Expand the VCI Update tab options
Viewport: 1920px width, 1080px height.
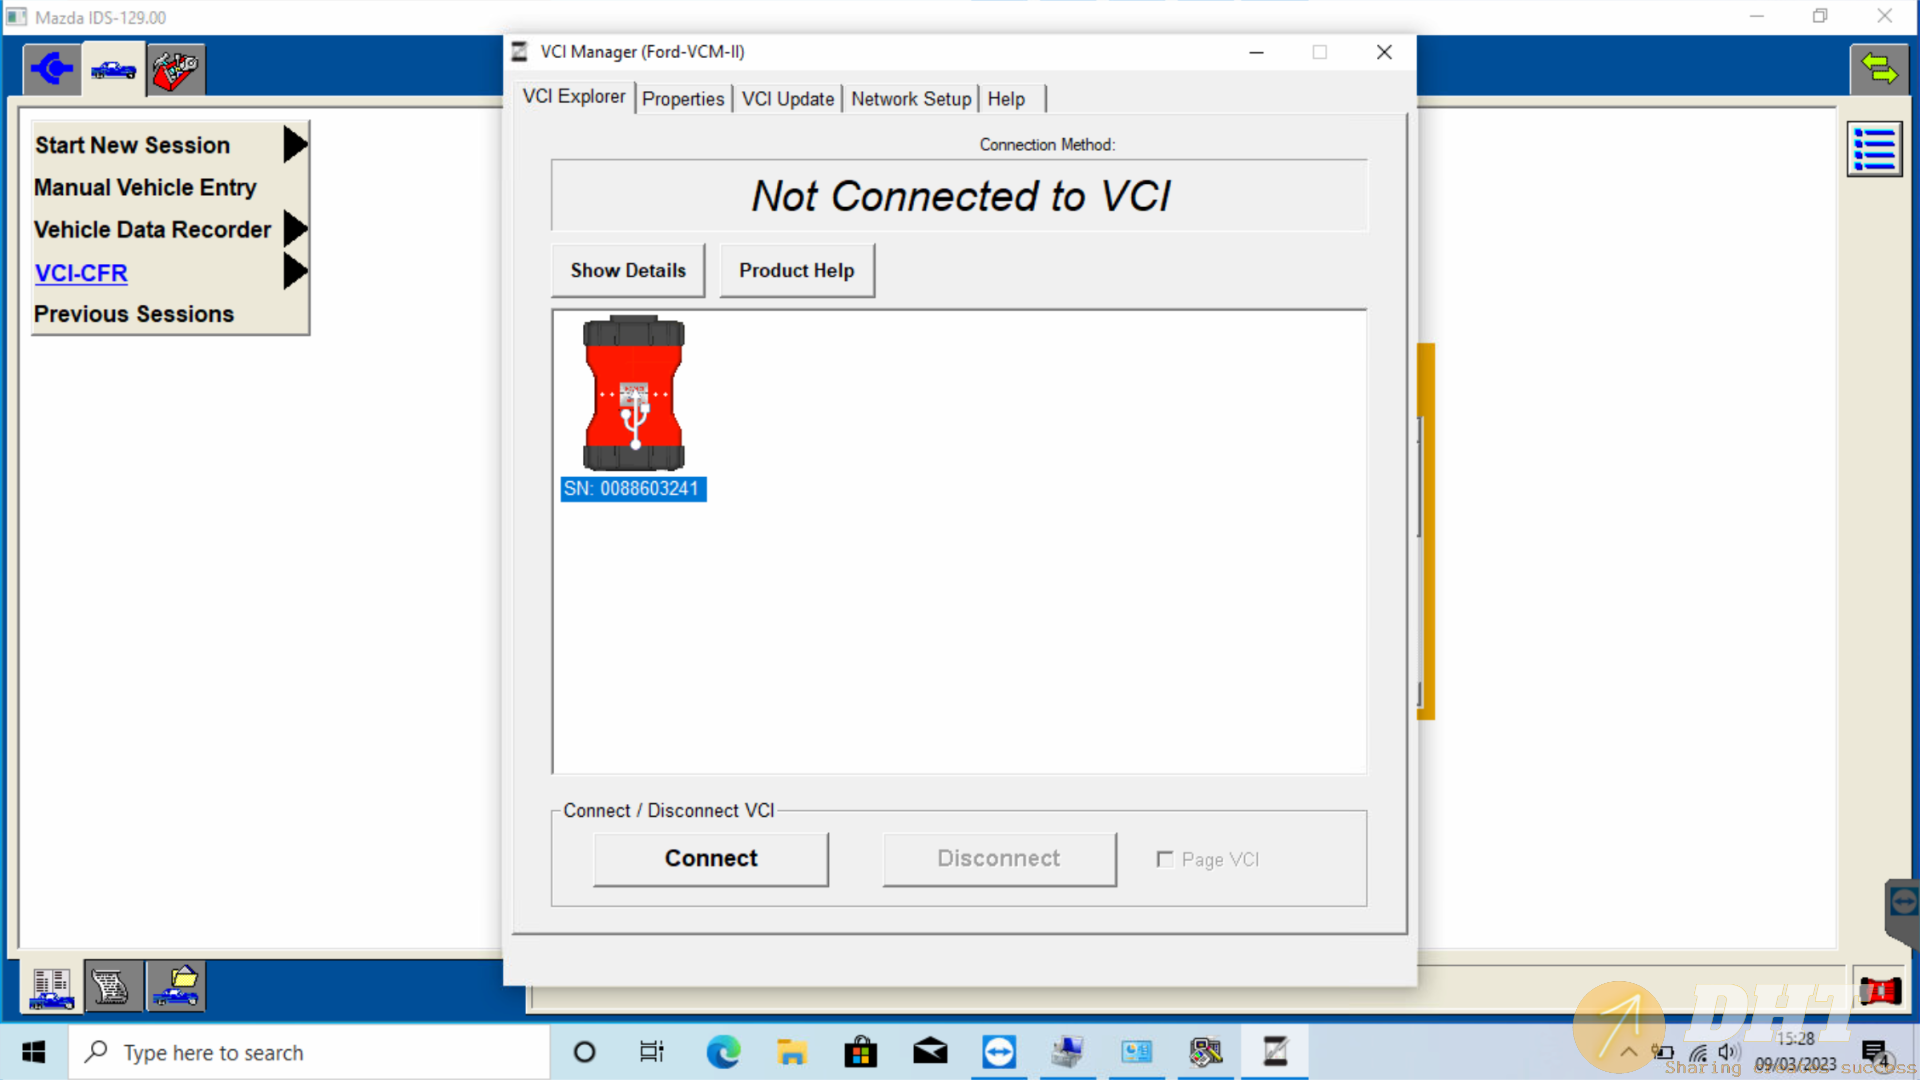coord(787,98)
